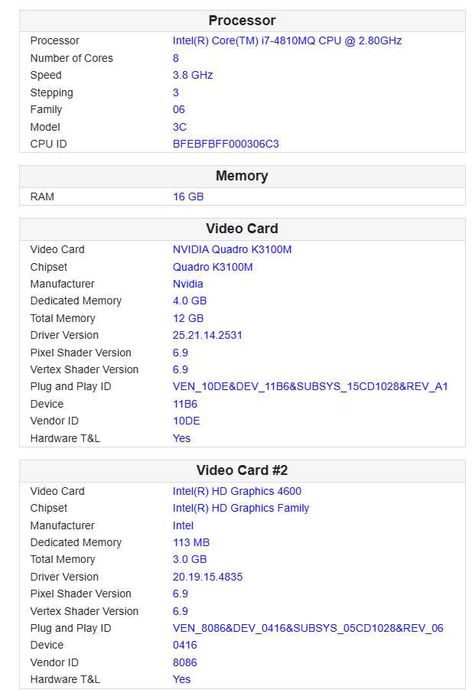Screen dimensions: 472x699
Task: Click the Quadro K3100M chipset value
Action: [x=213, y=267]
